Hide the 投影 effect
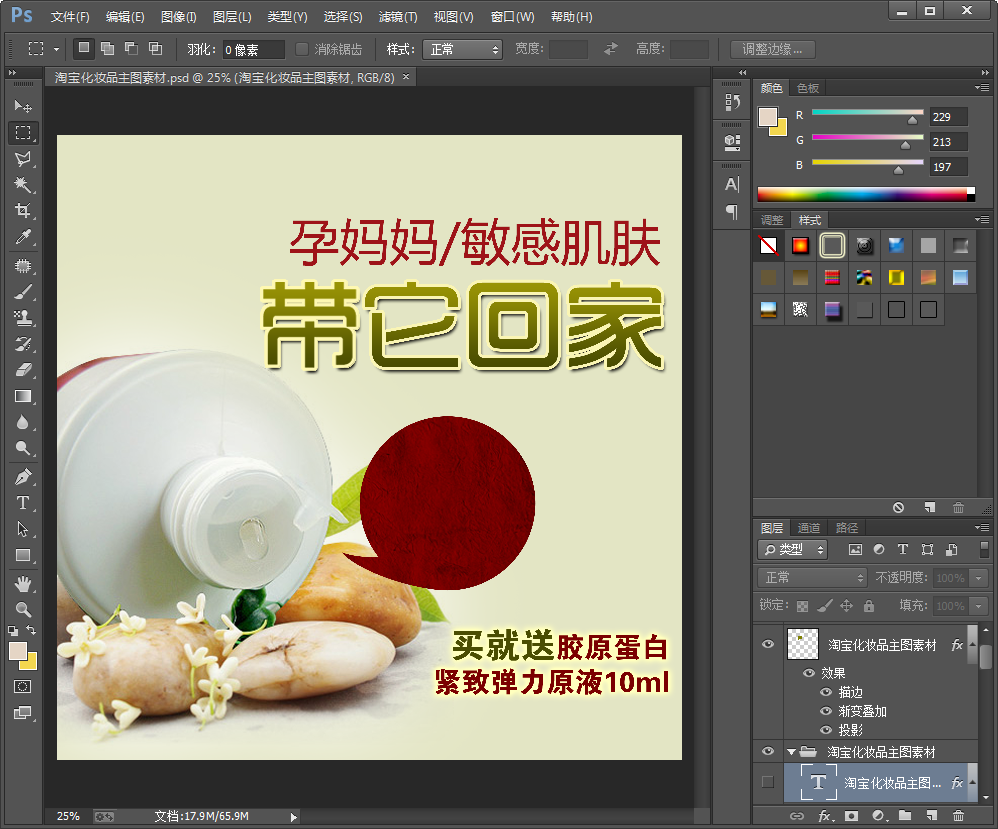Image resolution: width=998 pixels, height=829 pixels. point(826,730)
